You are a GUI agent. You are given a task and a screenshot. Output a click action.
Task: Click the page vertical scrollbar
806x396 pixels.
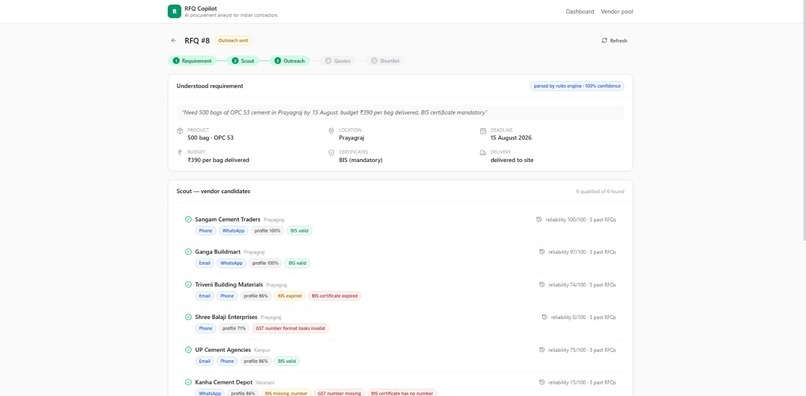803,121
